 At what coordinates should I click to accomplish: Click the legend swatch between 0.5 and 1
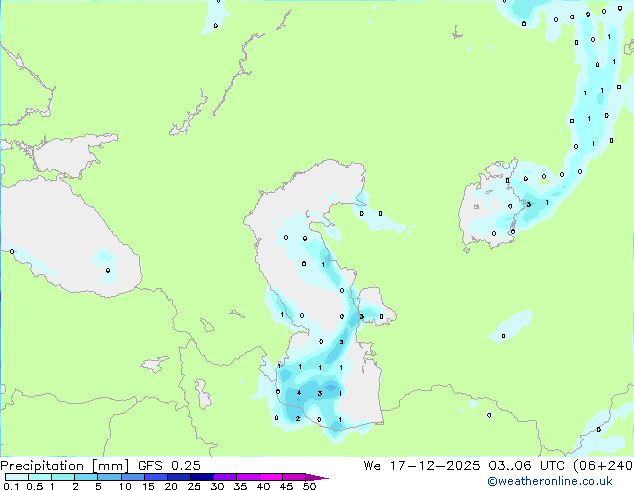point(40,477)
